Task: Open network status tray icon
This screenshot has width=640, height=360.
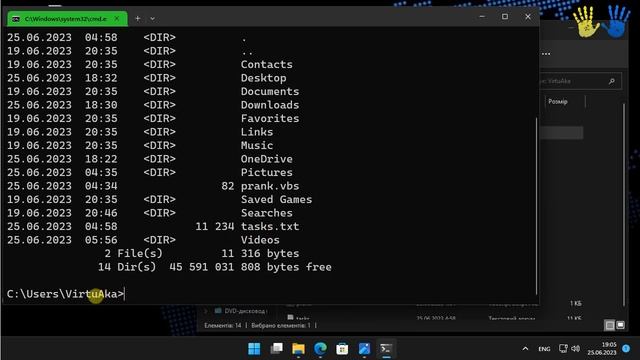Action: tap(563, 349)
